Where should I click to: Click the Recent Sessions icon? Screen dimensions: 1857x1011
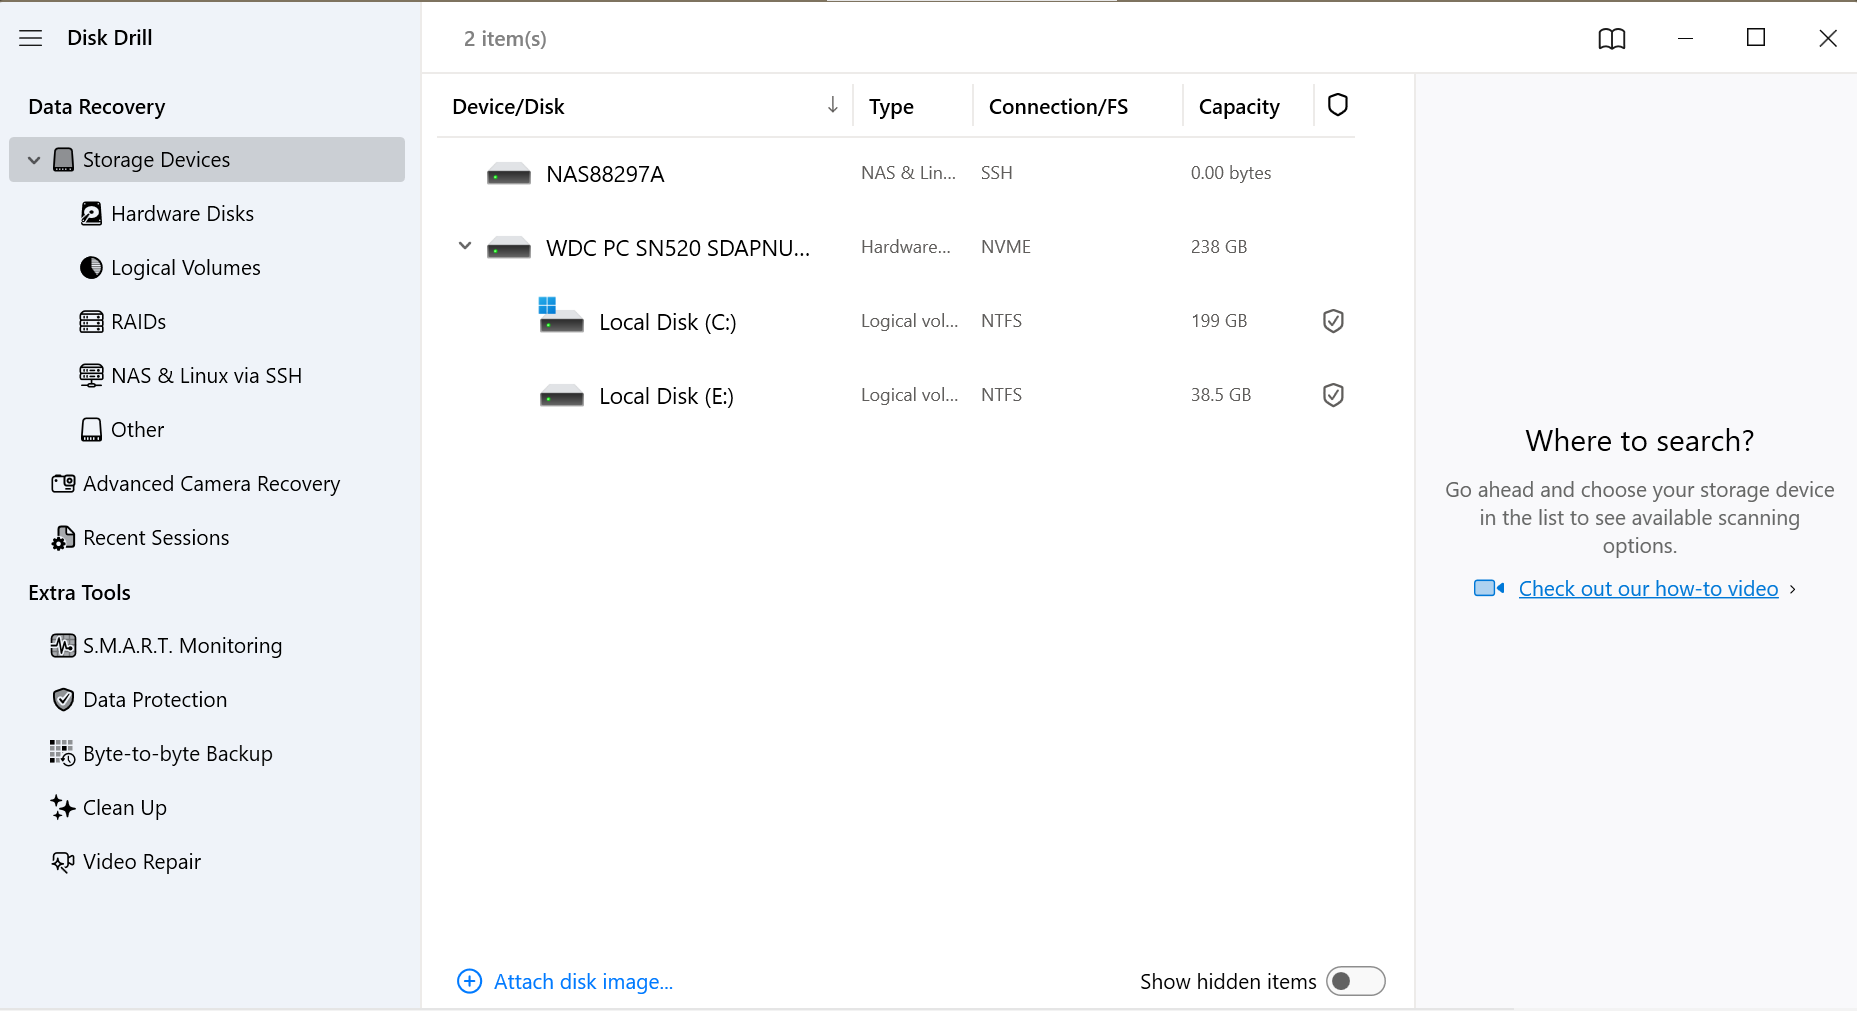pos(63,538)
